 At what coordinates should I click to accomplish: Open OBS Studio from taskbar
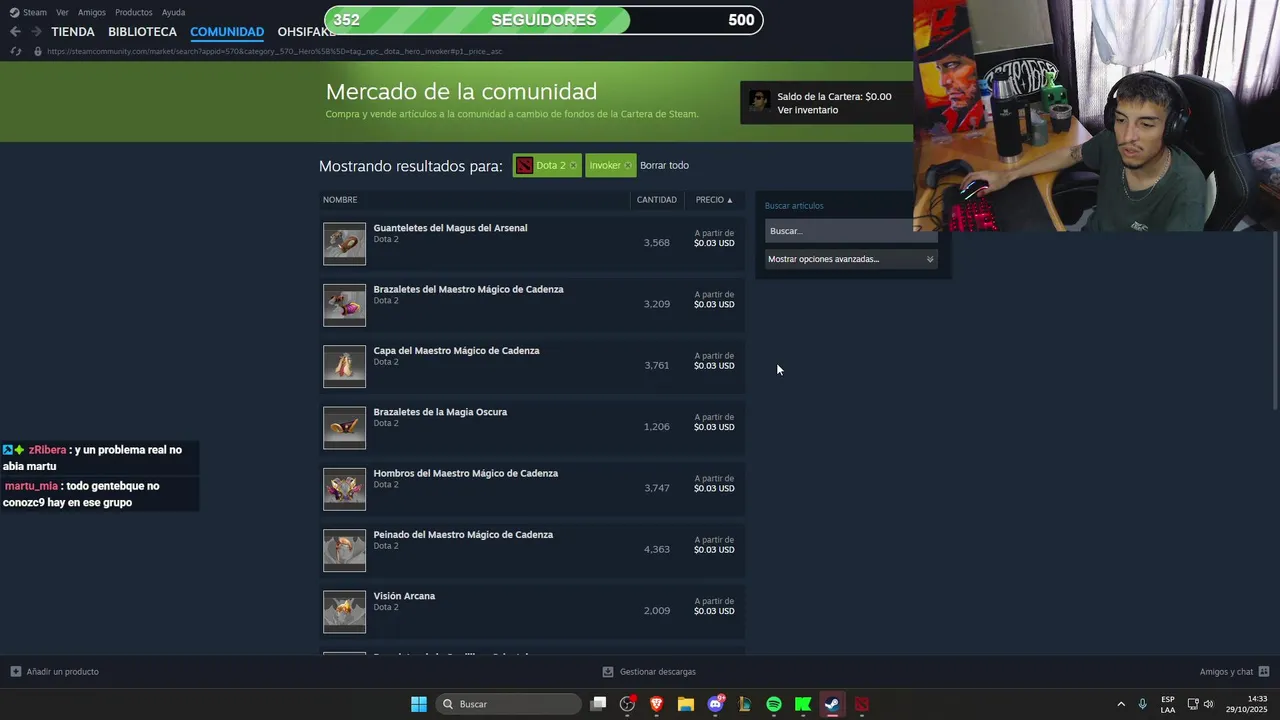(x=627, y=704)
